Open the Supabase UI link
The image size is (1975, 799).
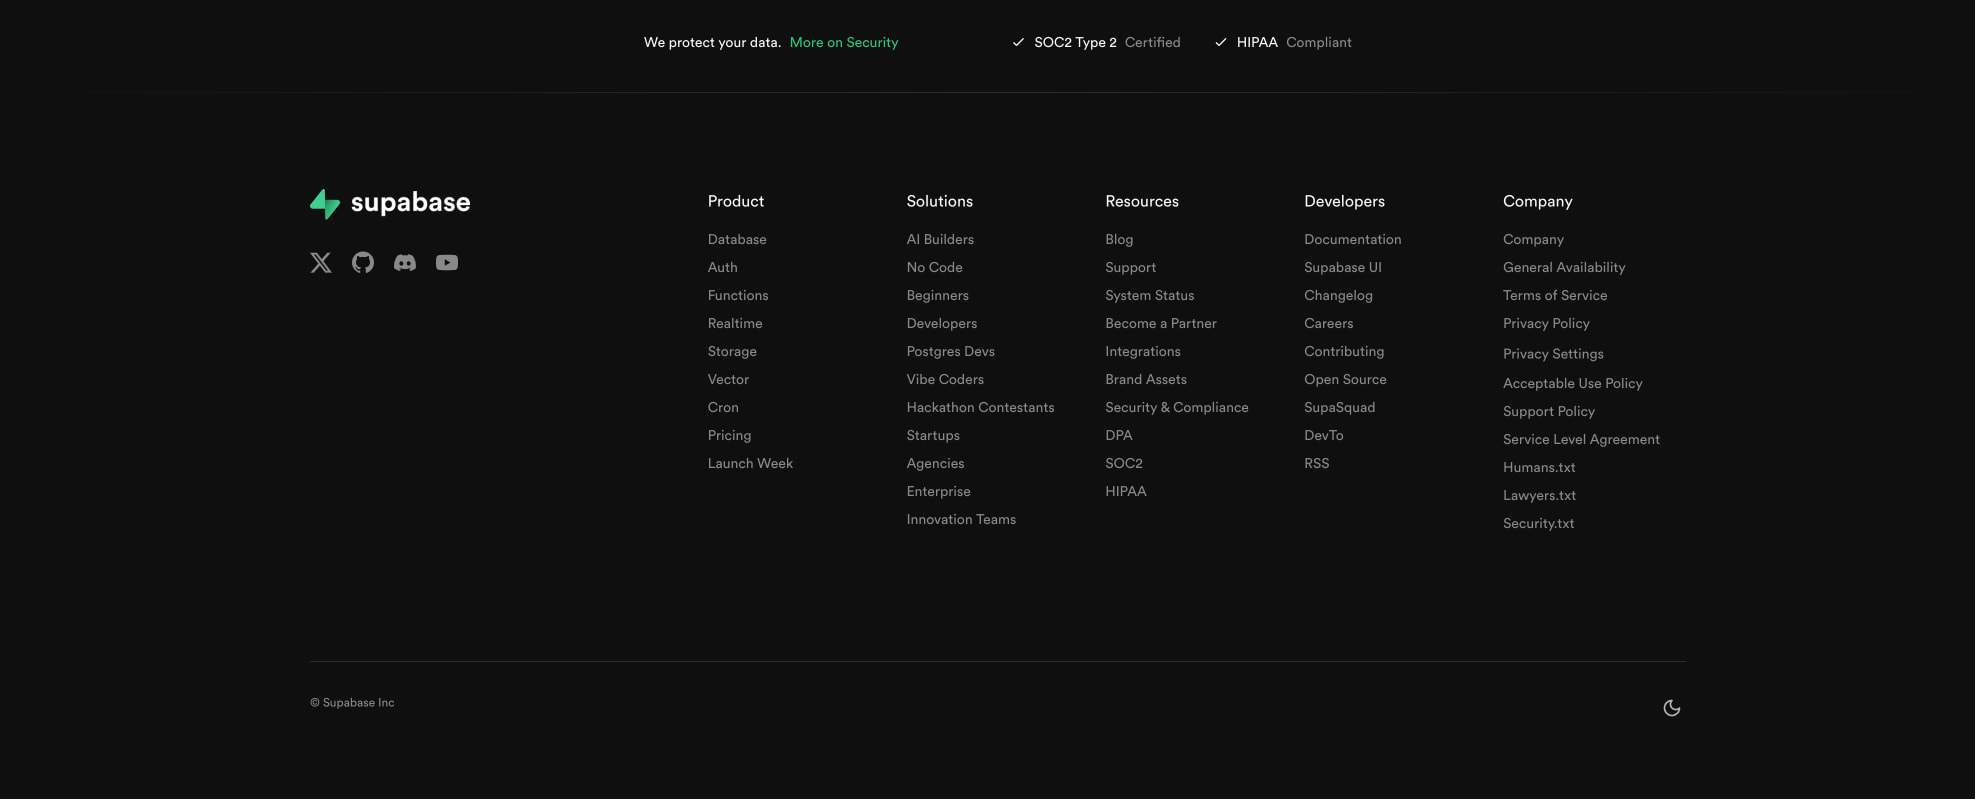(1343, 267)
